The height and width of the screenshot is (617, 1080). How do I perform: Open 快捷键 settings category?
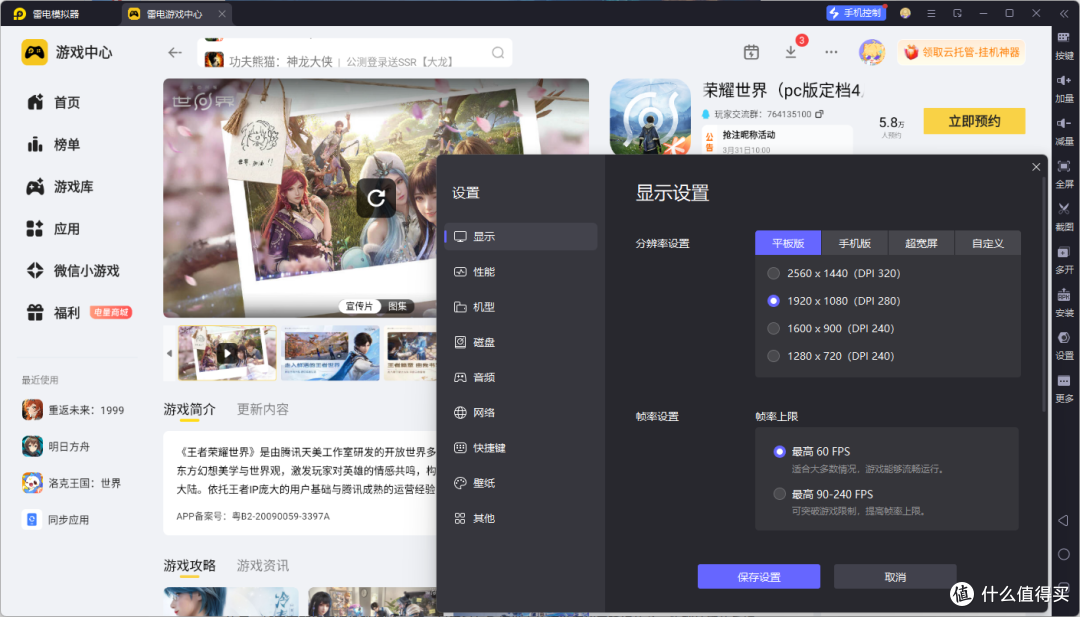(x=521, y=448)
